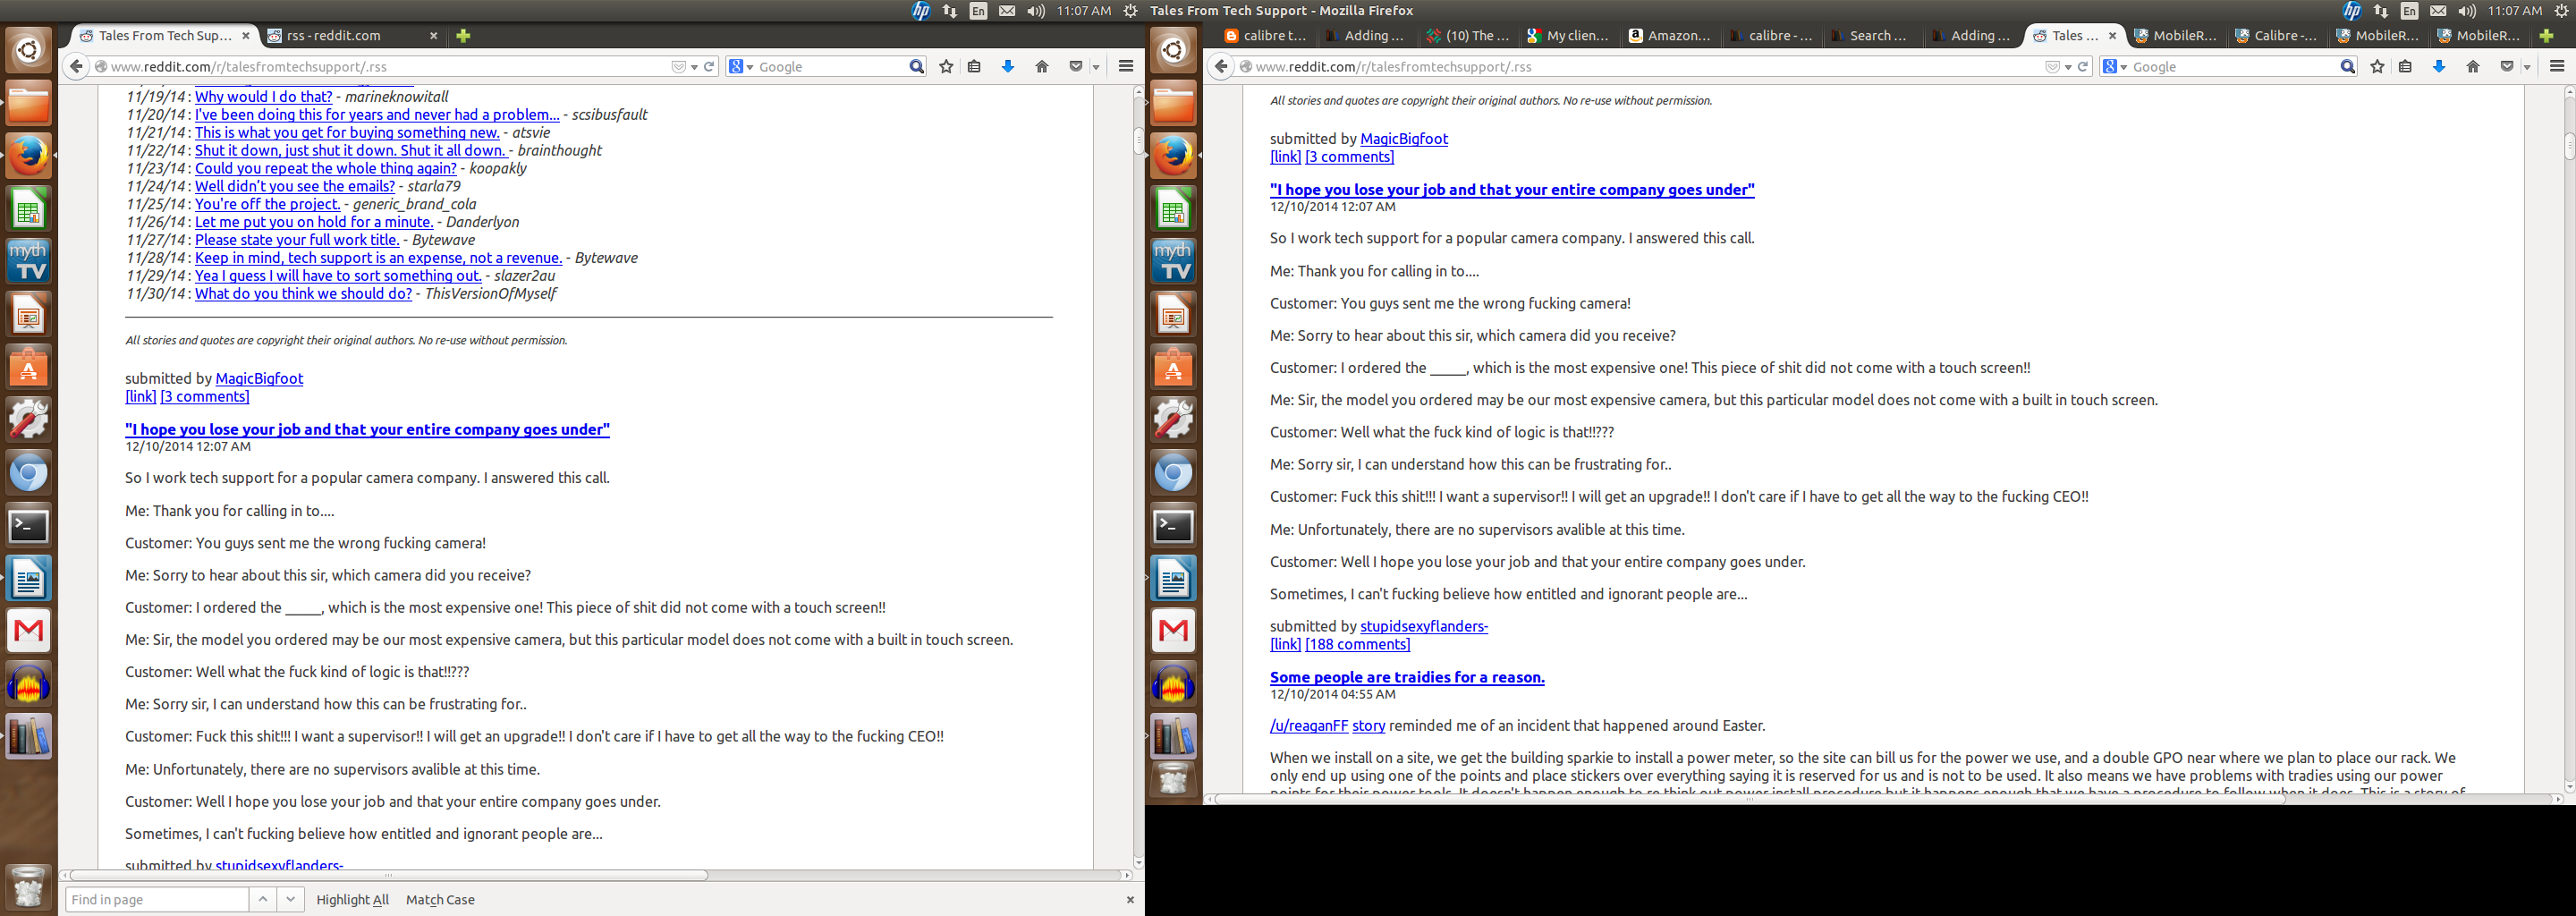The width and height of the screenshot is (2576, 916).
Task: Open volume indicator in right top panel
Action: pos(2467,10)
